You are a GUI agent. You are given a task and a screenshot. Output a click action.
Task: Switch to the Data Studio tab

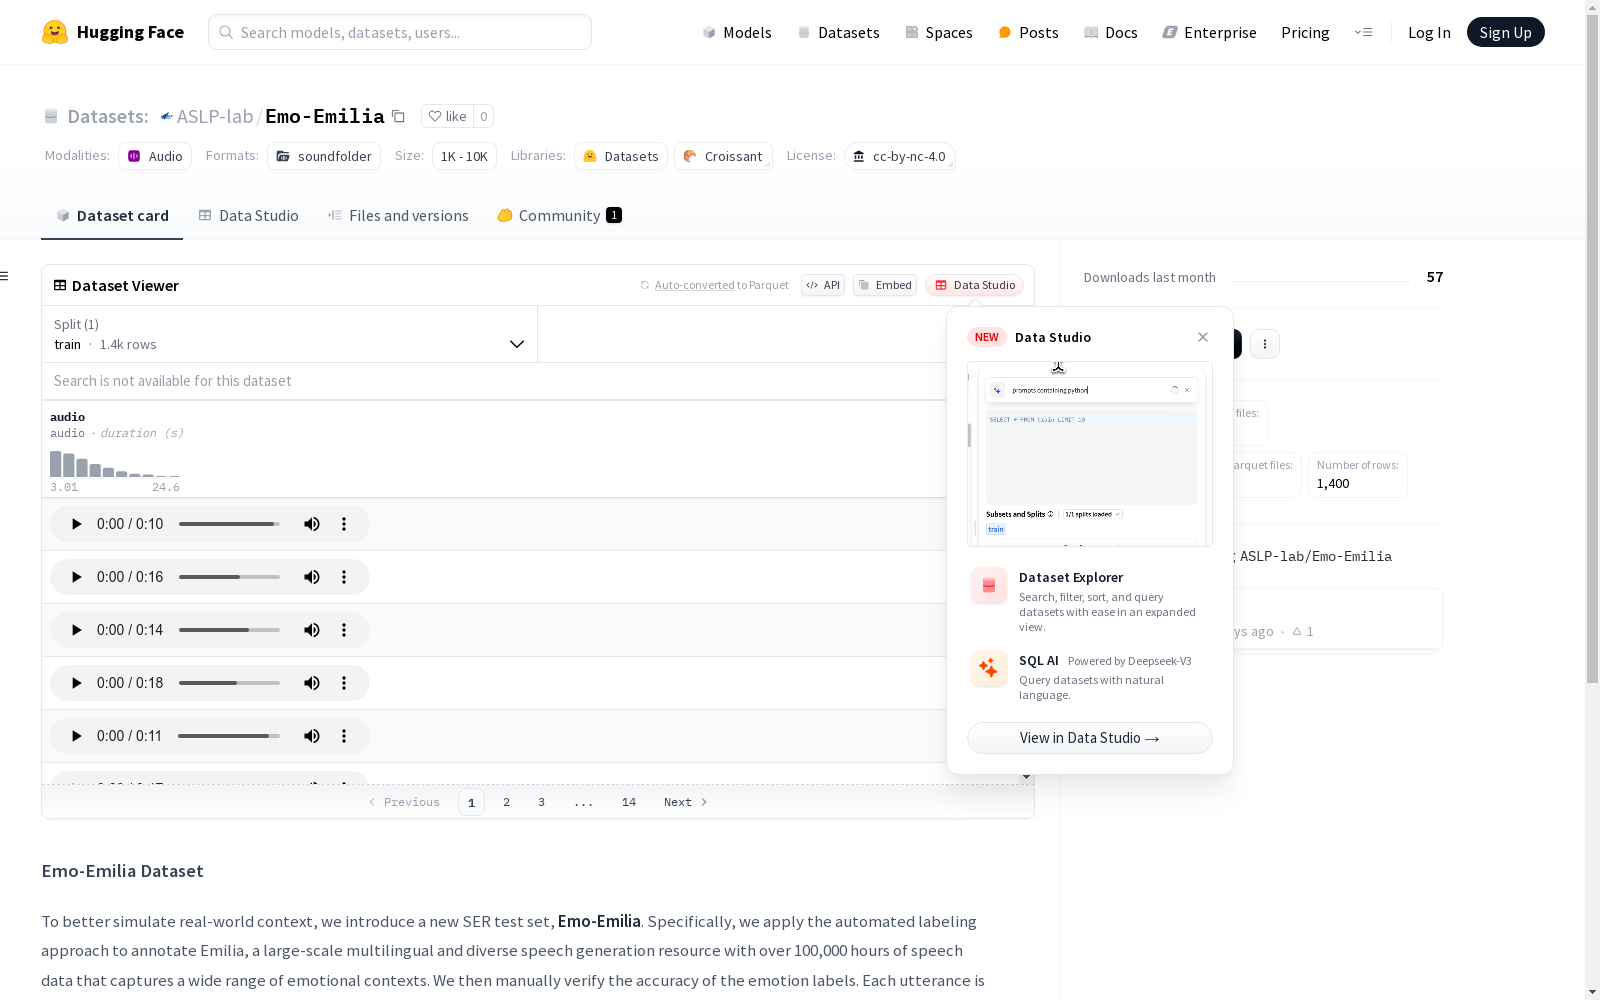(x=249, y=215)
